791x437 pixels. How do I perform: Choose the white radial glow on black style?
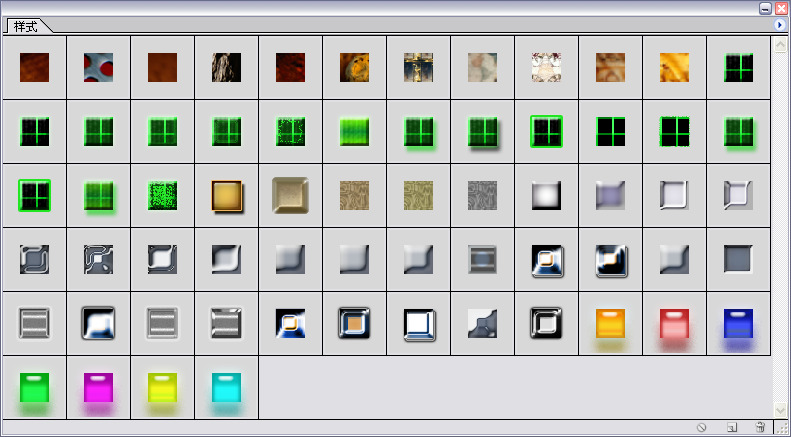(546, 196)
